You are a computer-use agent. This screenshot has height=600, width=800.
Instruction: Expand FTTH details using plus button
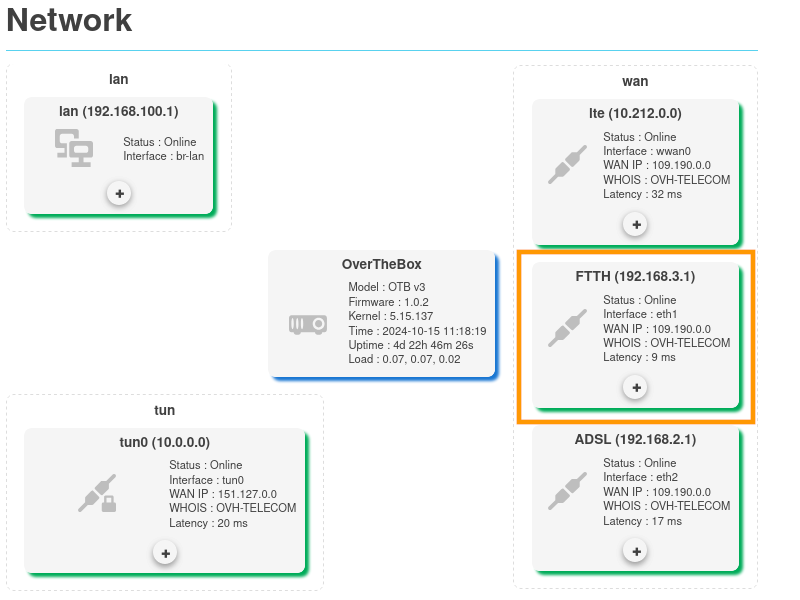click(635, 387)
